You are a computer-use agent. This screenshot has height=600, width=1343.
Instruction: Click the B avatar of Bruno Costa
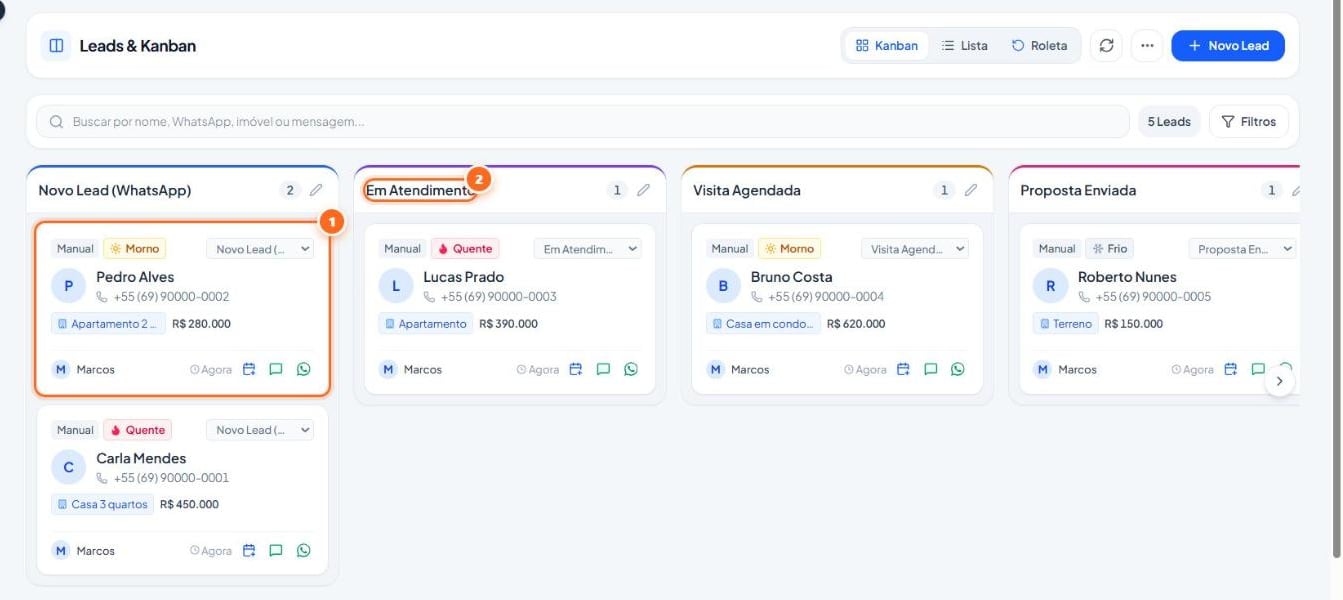[723, 286]
